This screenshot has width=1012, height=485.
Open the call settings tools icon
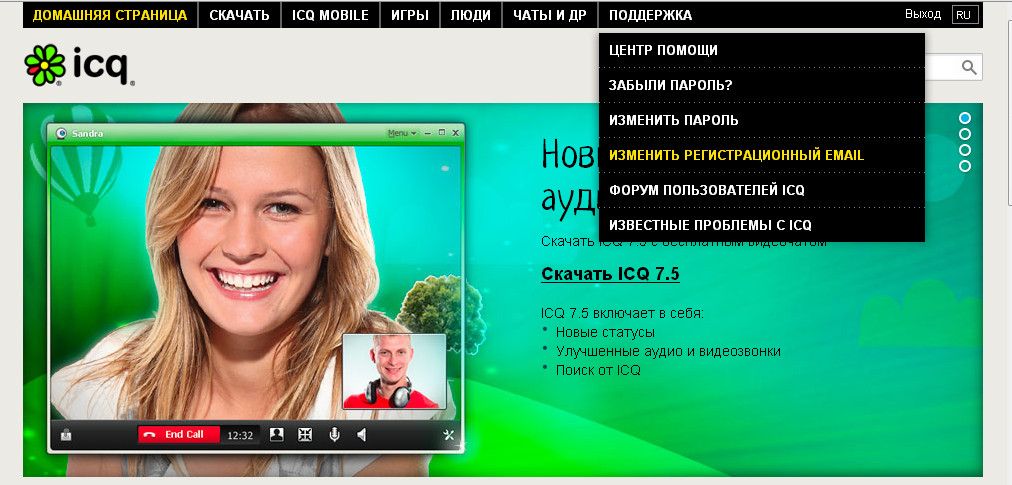pos(449,435)
